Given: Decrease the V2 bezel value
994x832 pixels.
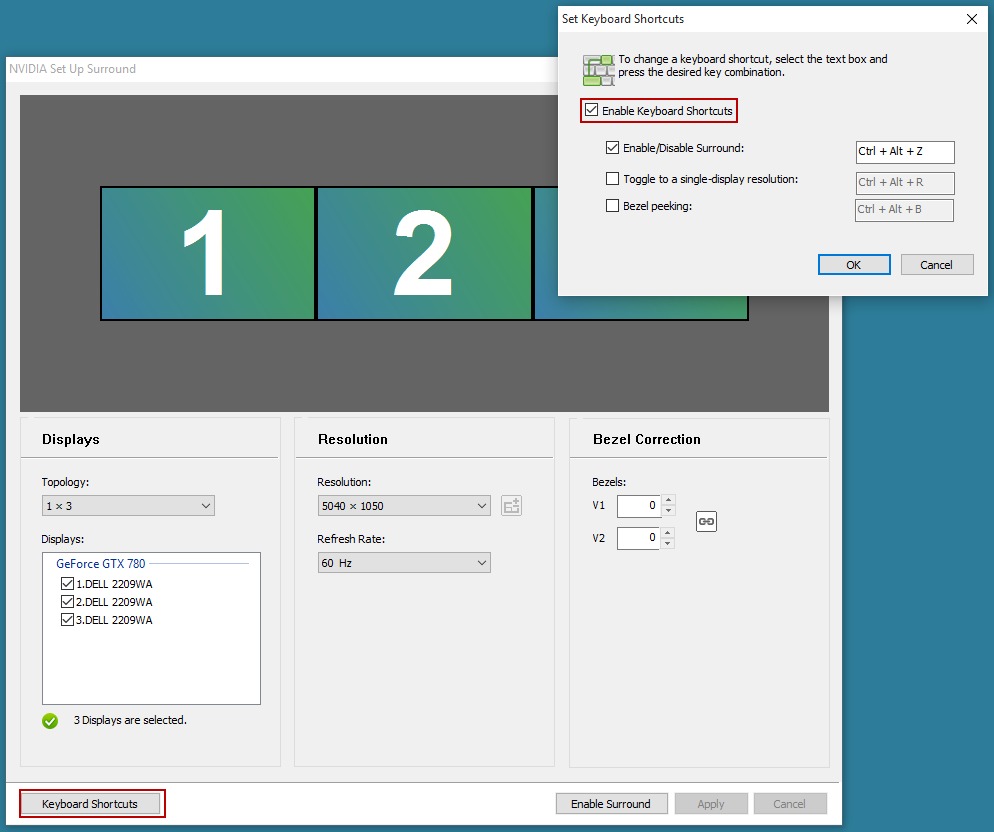Looking at the screenshot, I should pyautogui.click(x=669, y=544).
